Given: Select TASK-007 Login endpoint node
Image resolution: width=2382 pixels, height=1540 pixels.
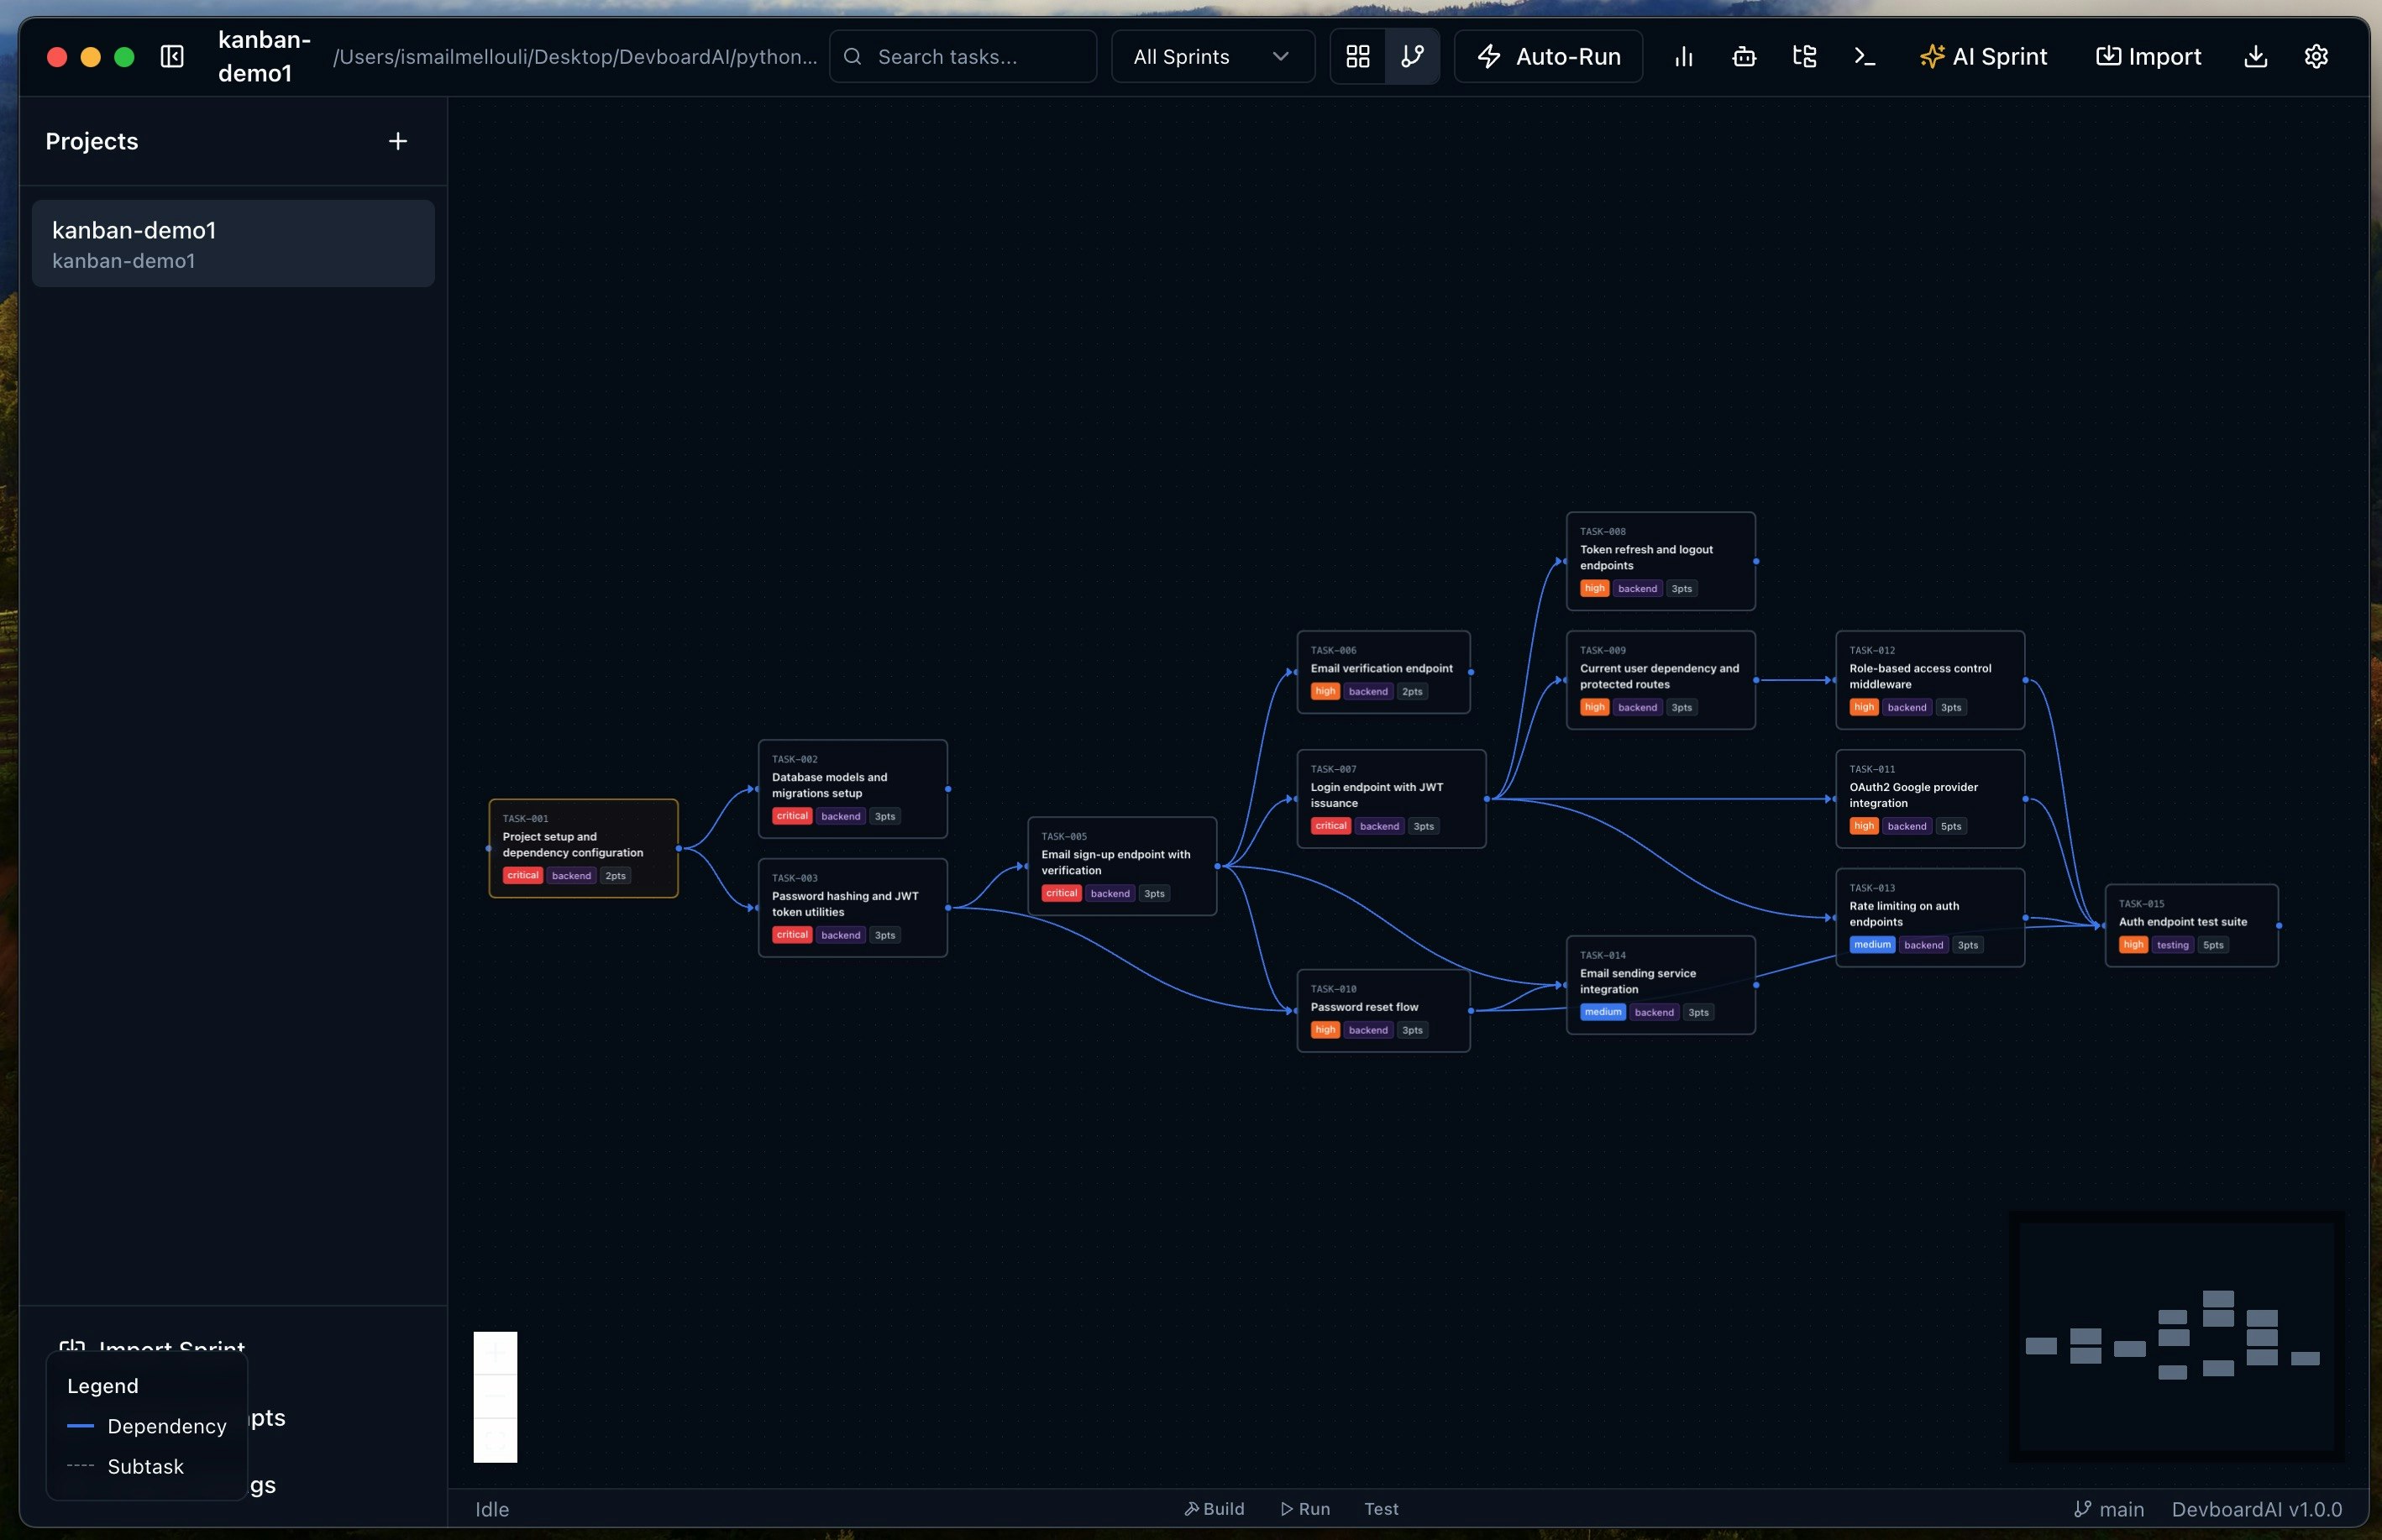Looking at the screenshot, I should 1390,798.
